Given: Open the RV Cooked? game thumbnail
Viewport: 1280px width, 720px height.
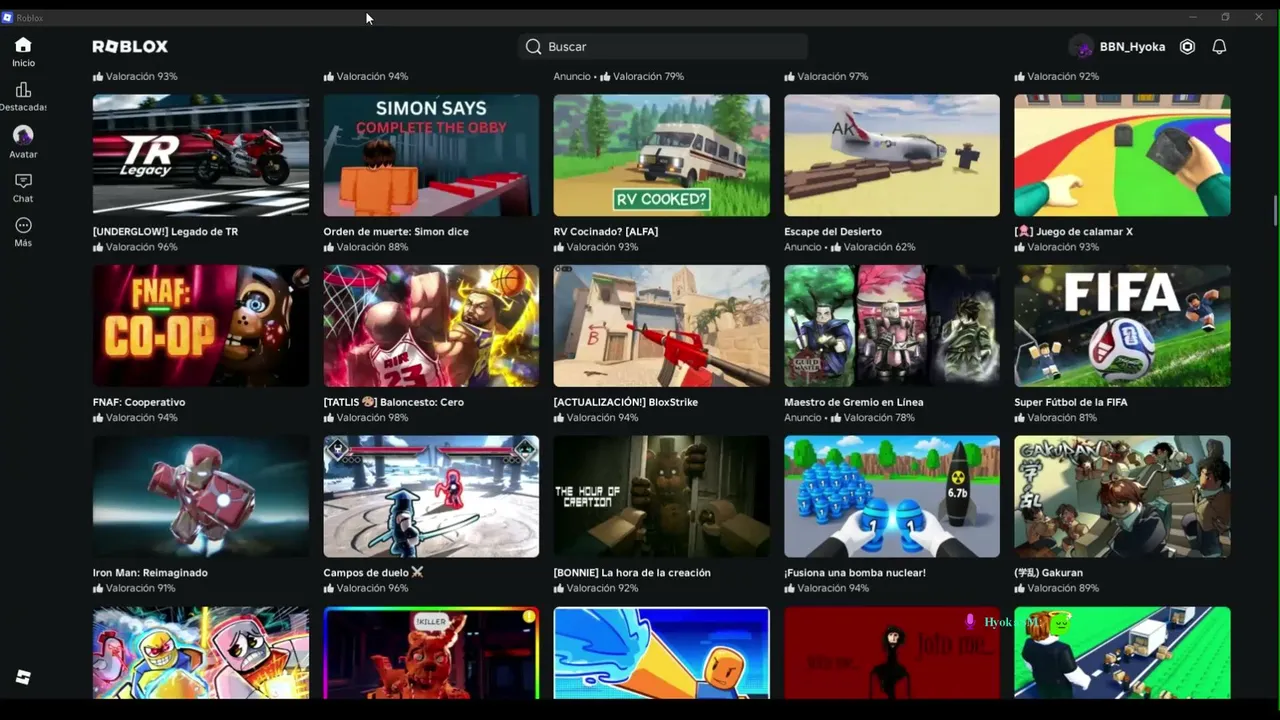Looking at the screenshot, I should (x=662, y=155).
